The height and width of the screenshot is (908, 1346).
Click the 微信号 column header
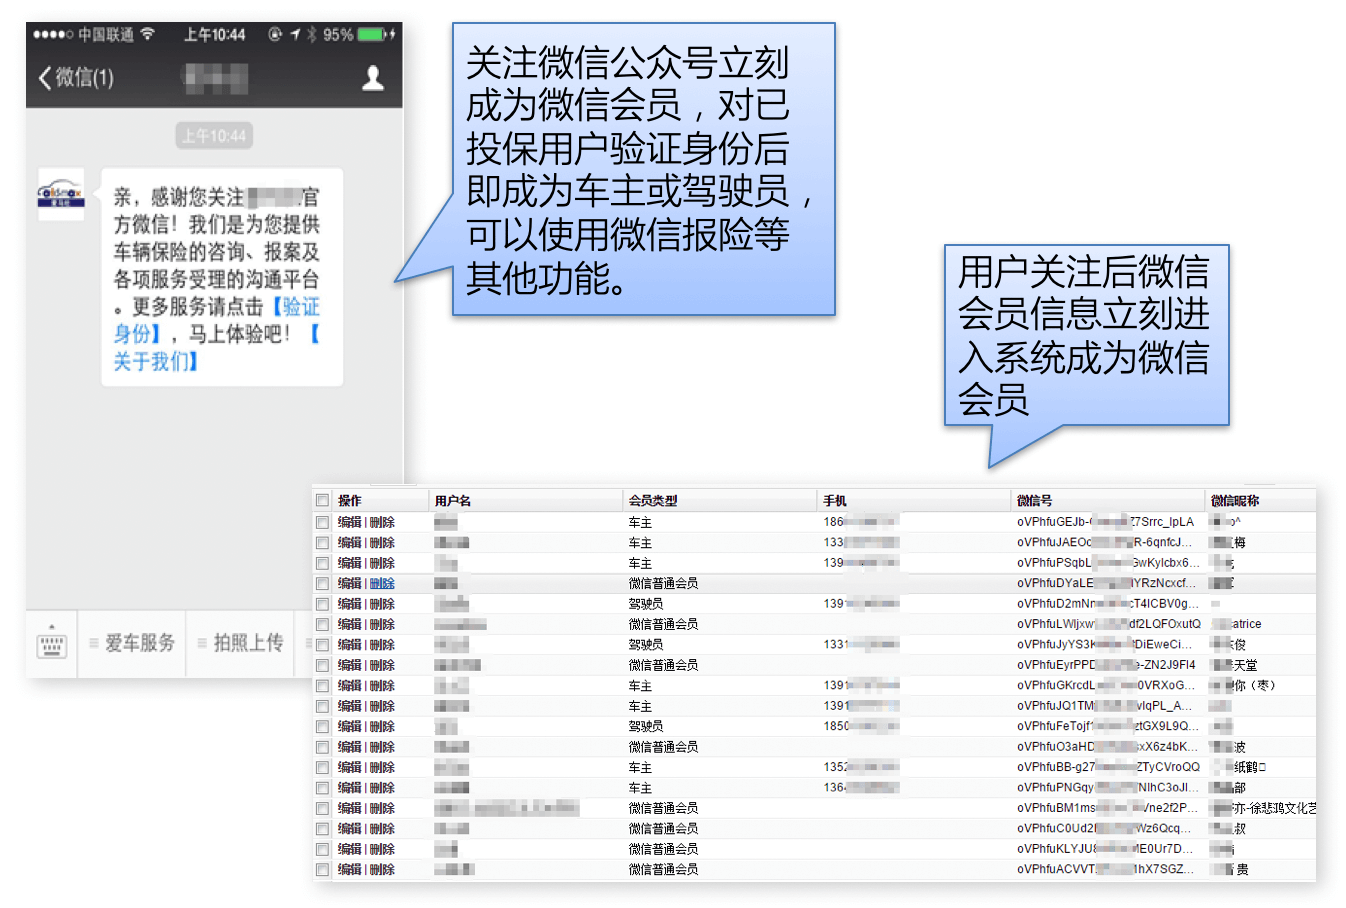pos(1035,500)
